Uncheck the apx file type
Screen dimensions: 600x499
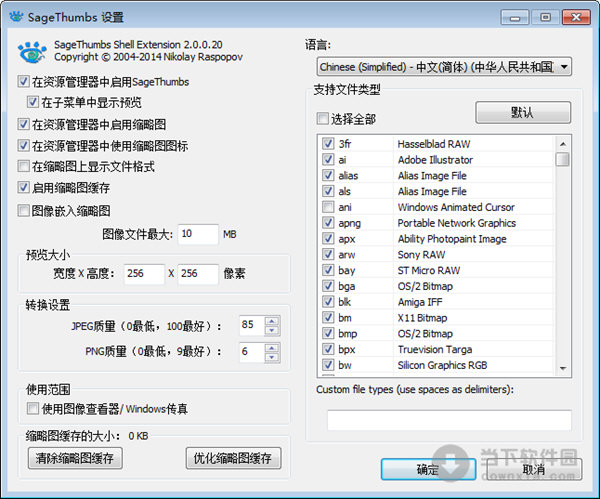tap(328, 238)
